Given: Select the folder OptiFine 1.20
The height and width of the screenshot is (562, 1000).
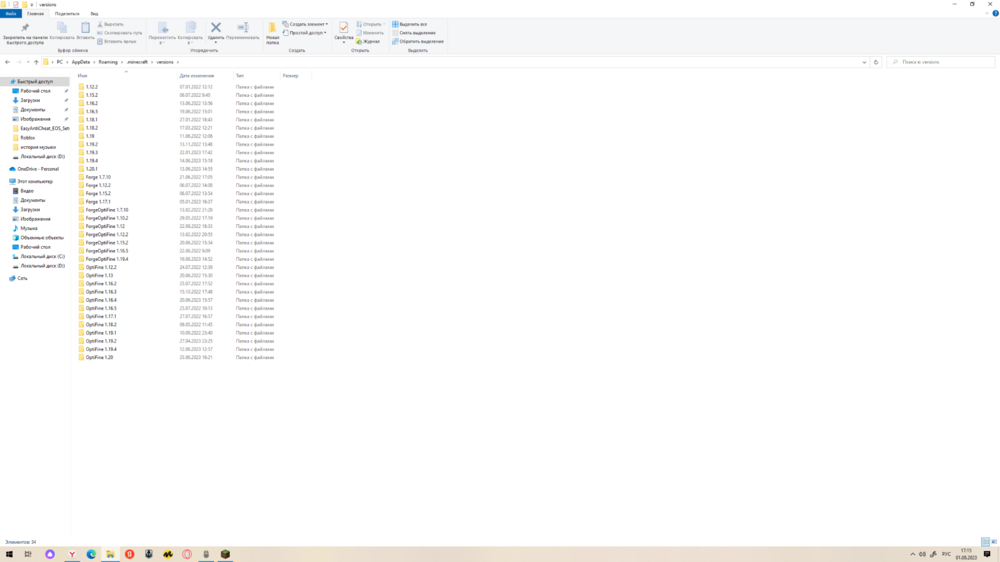Looking at the screenshot, I should tap(99, 357).
